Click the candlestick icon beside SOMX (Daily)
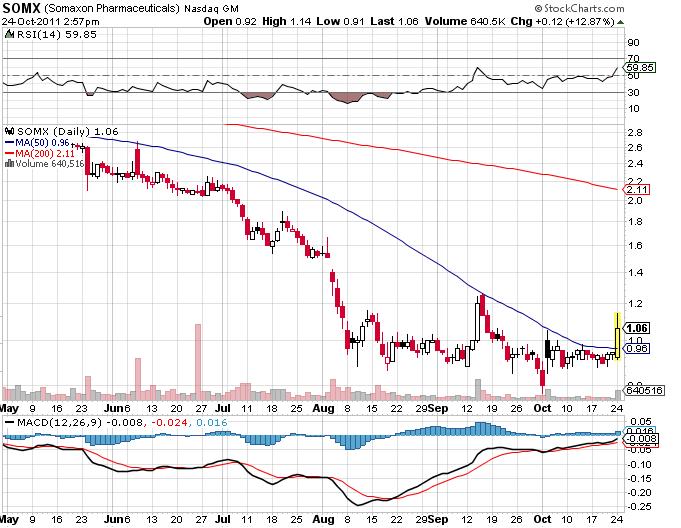Image resolution: width=681 pixels, height=528 pixels. tap(10, 131)
